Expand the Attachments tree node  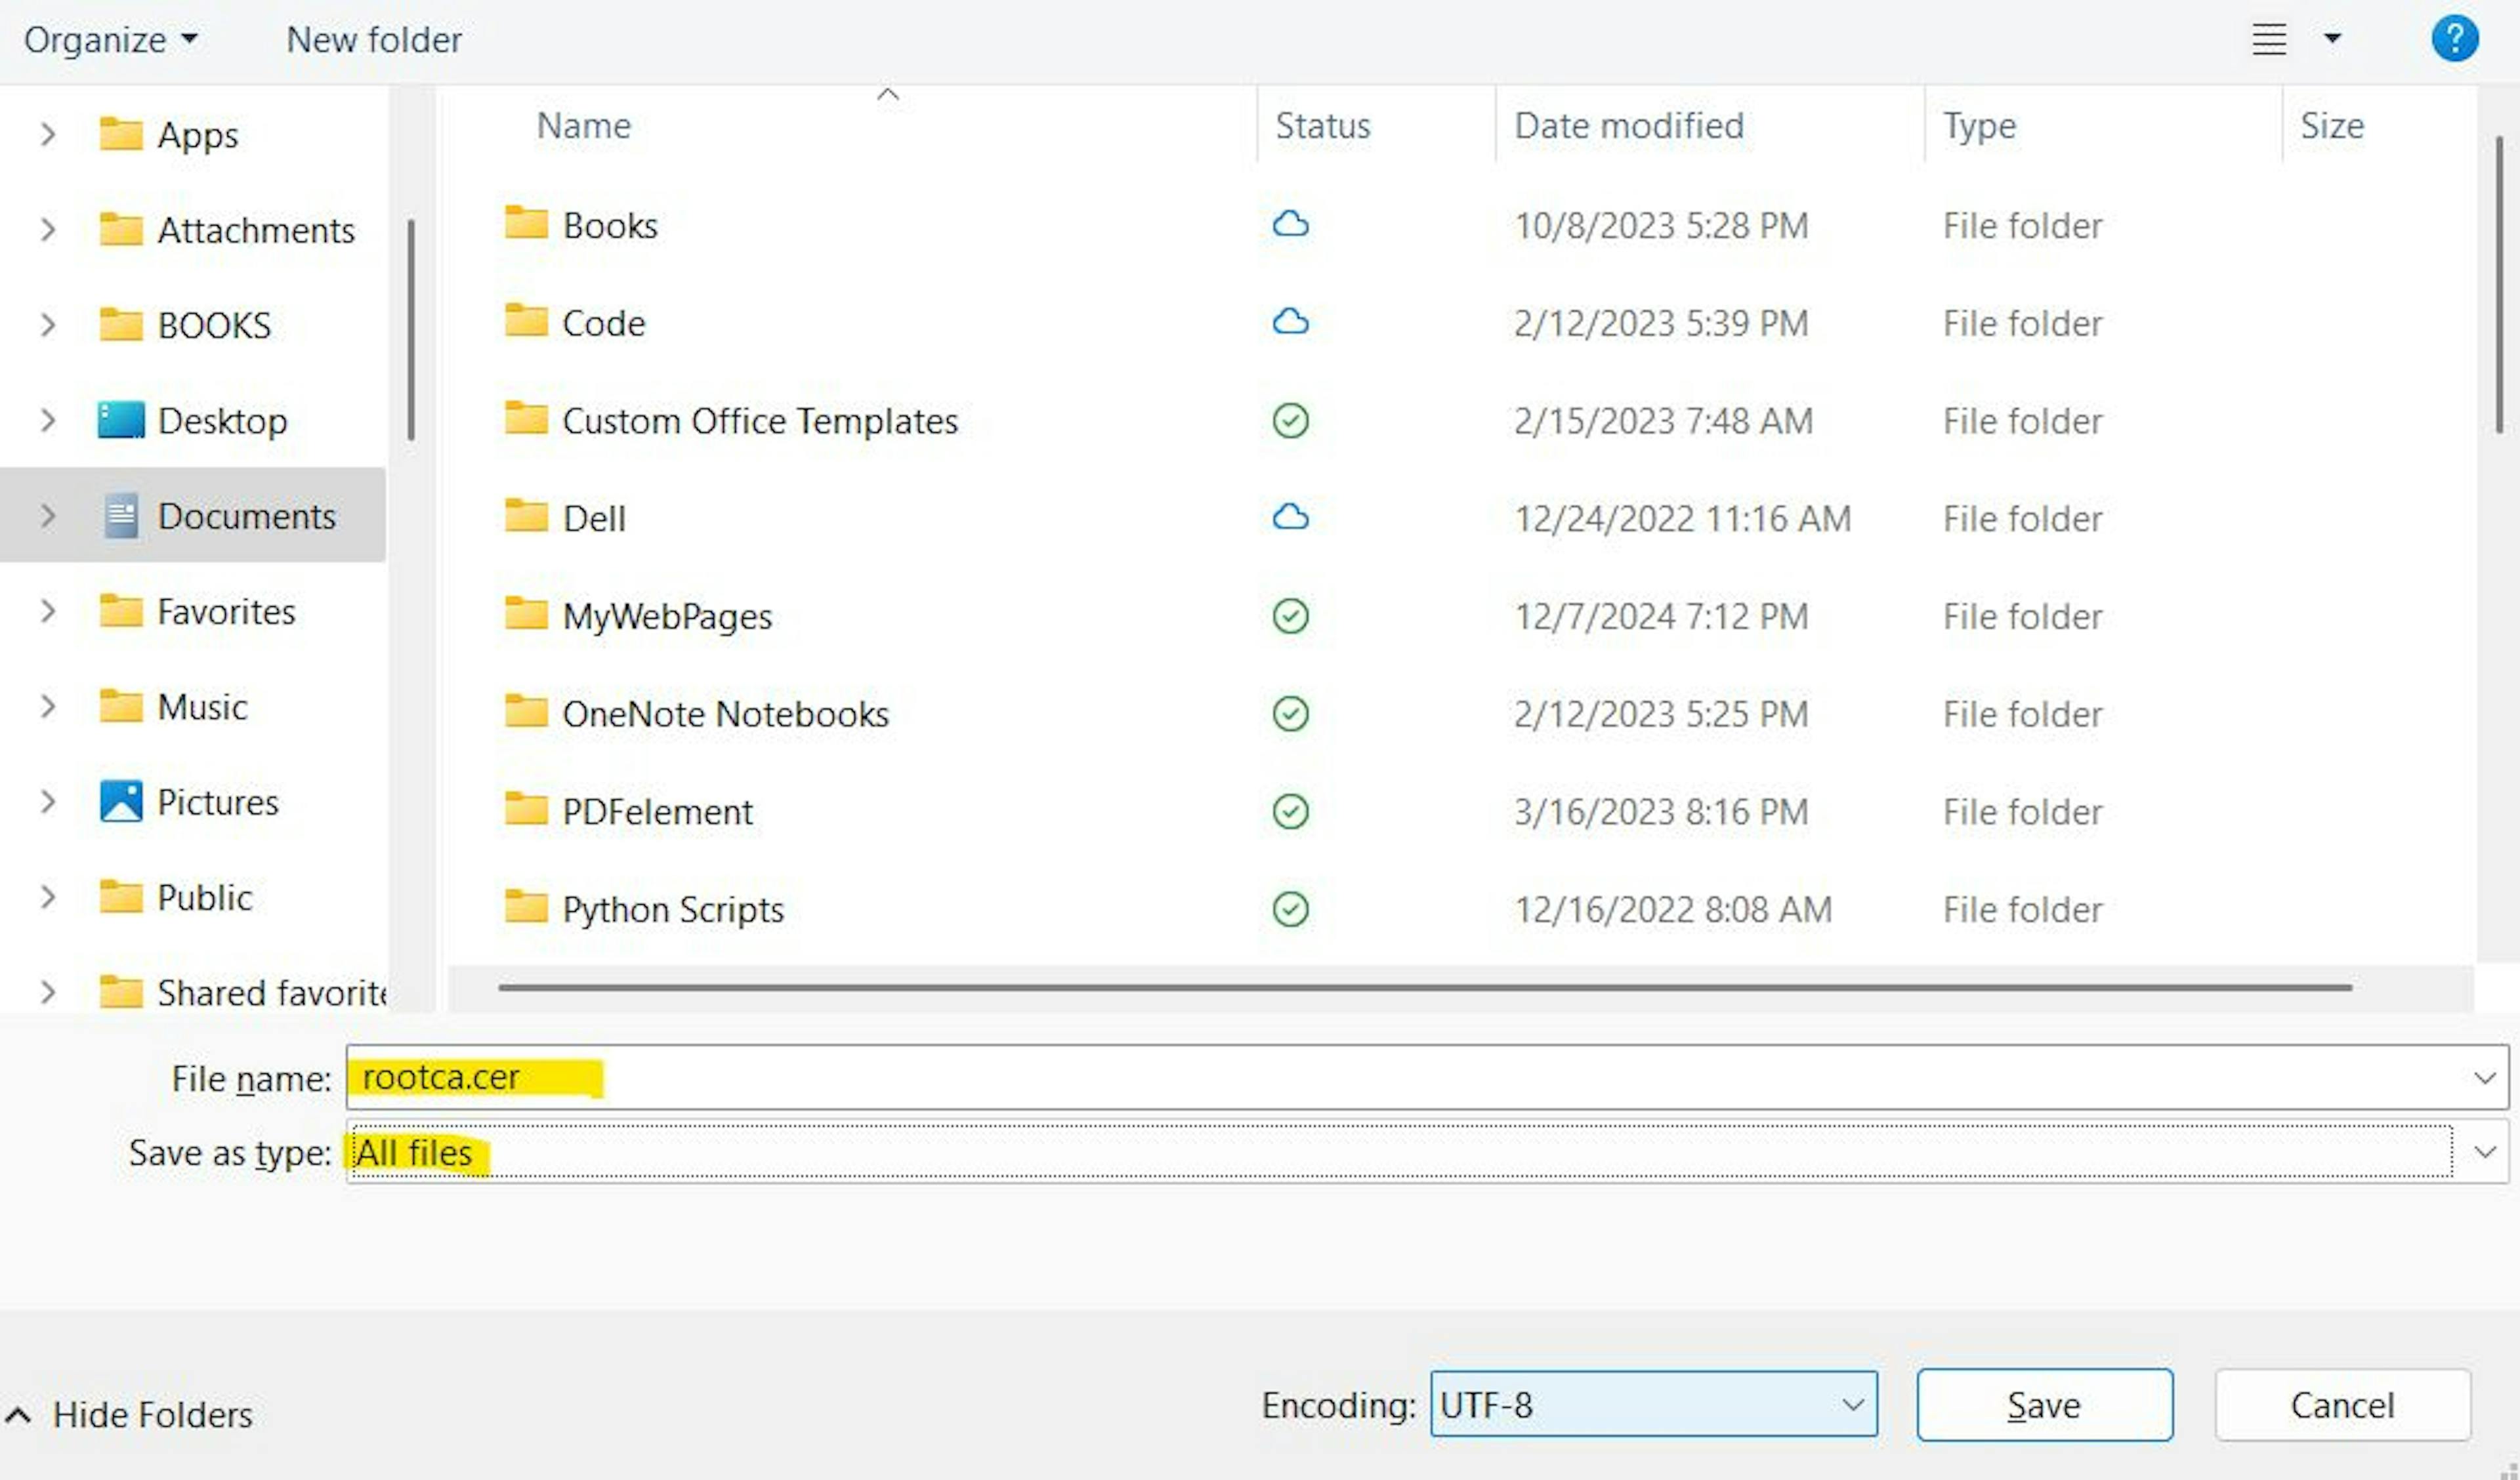[x=47, y=229]
